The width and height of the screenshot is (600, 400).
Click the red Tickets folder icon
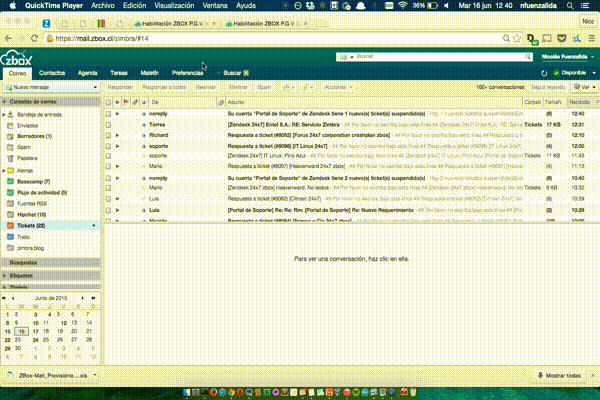point(10,226)
